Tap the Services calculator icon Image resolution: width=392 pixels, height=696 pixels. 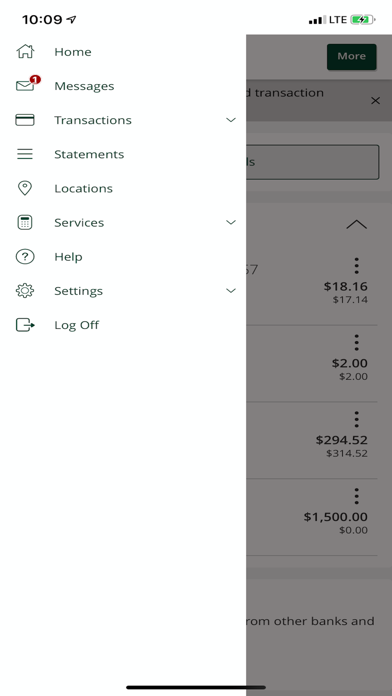25,222
